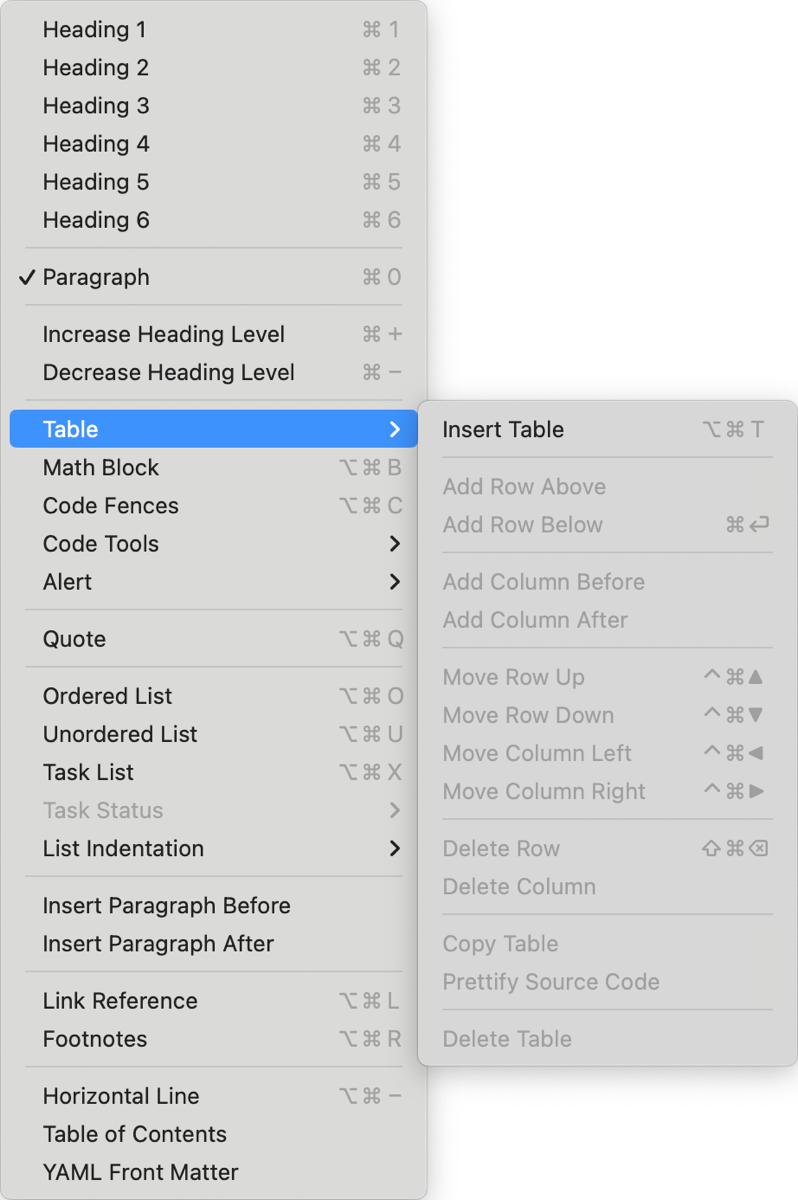Select the checked Paragraph menu item
This screenshot has height=1200, width=798.
pyautogui.click(x=96, y=277)
